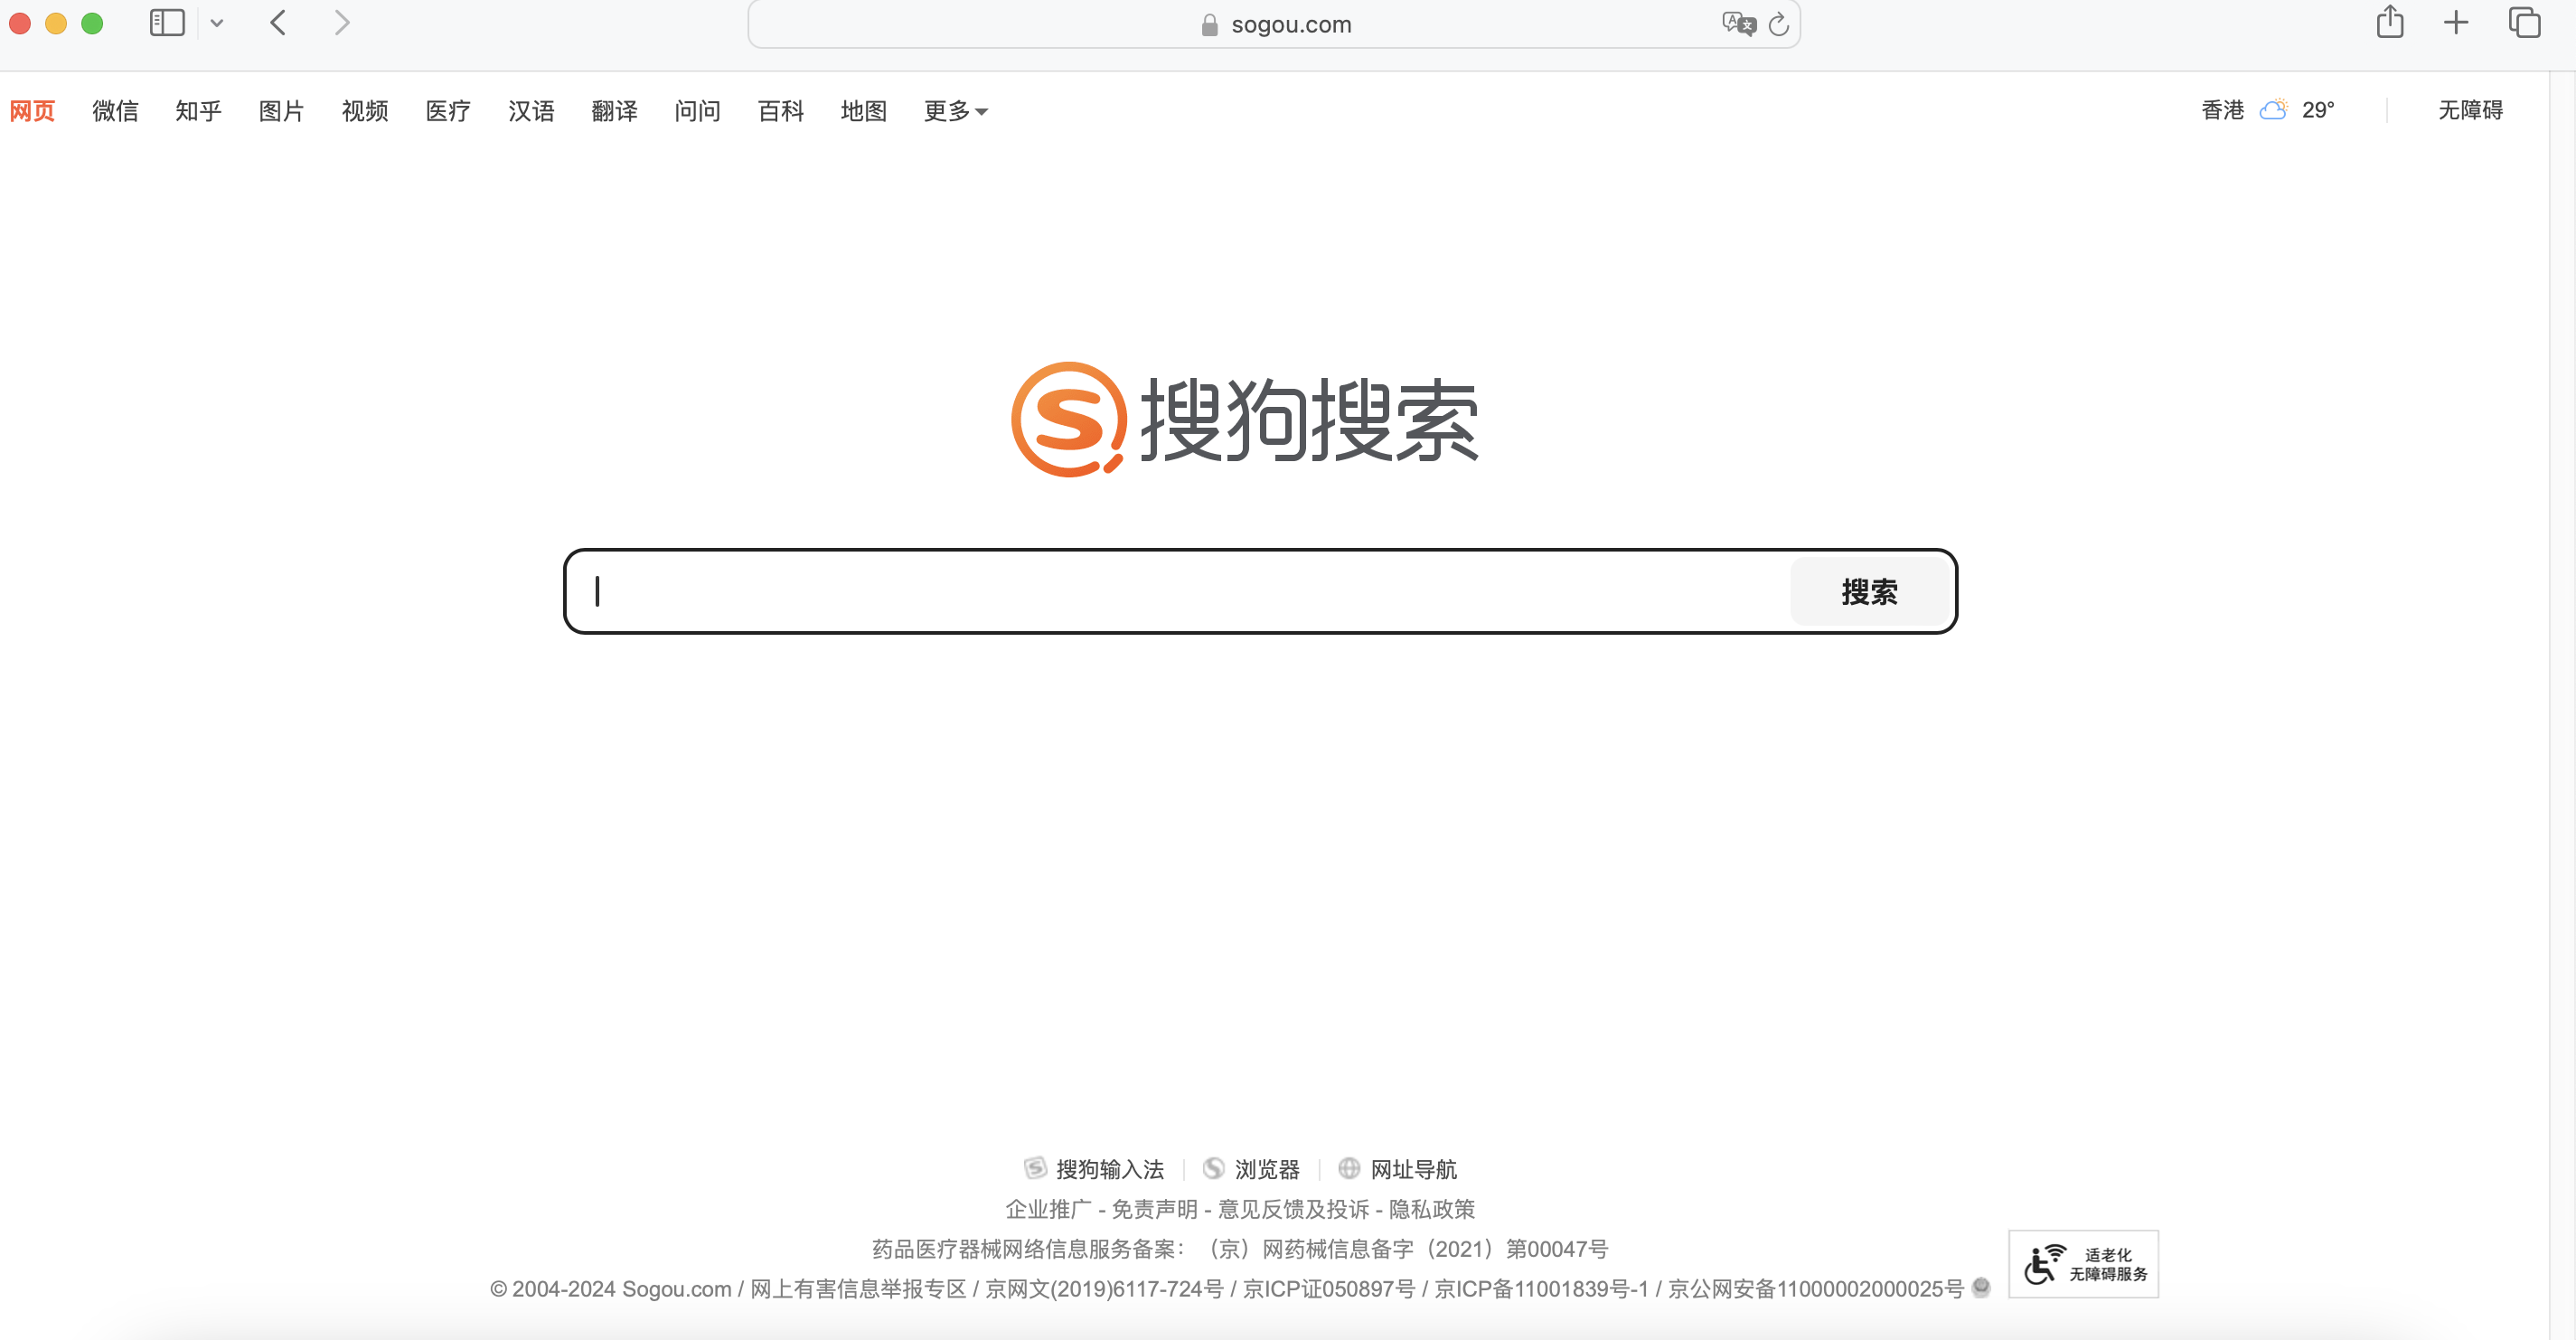Open the 知乎 search tab

pos(198,111)
